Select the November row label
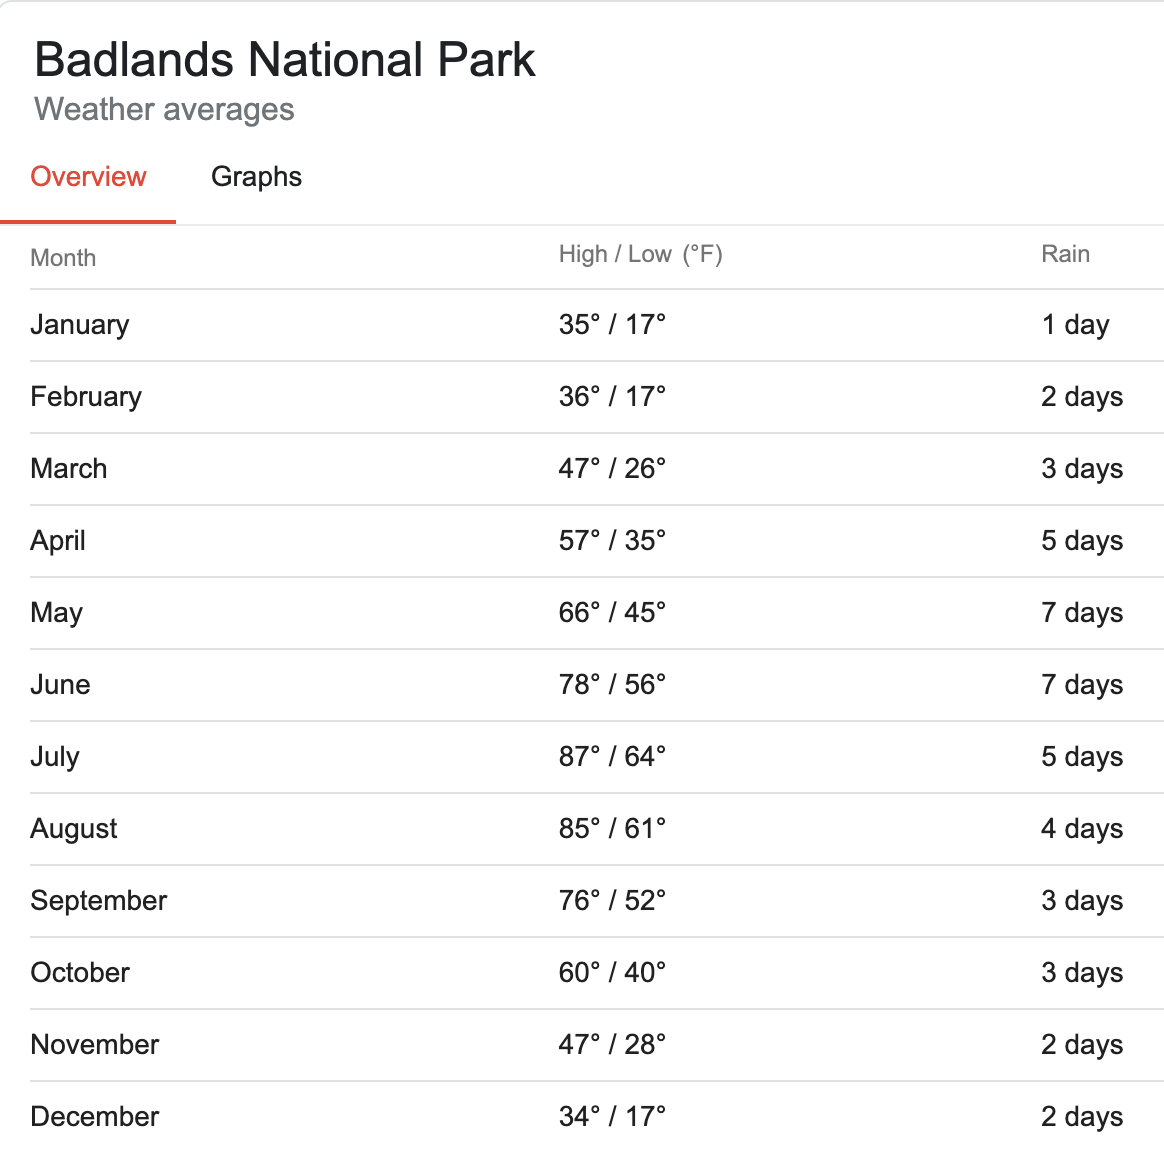Viewport: 1164px width, 1150px height. click(x=94, y=1045)
